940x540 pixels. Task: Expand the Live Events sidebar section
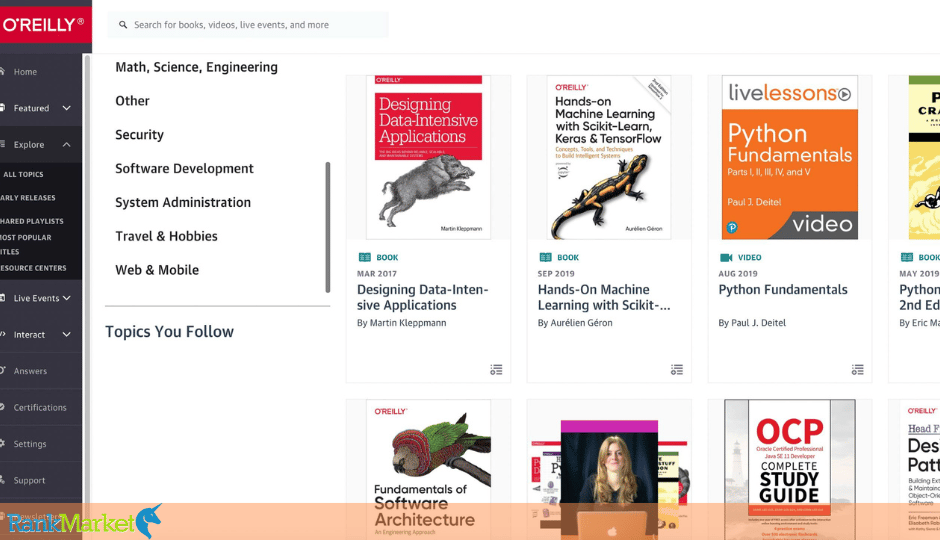(x=67, y=298)
